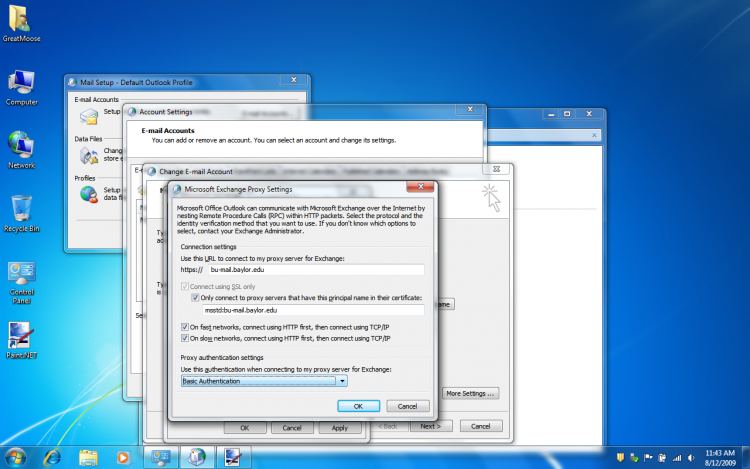The width and height of the screenshot is (750, 469).
Task: Select the Recycle Bin desktop icon
Action: coord(22,214)
